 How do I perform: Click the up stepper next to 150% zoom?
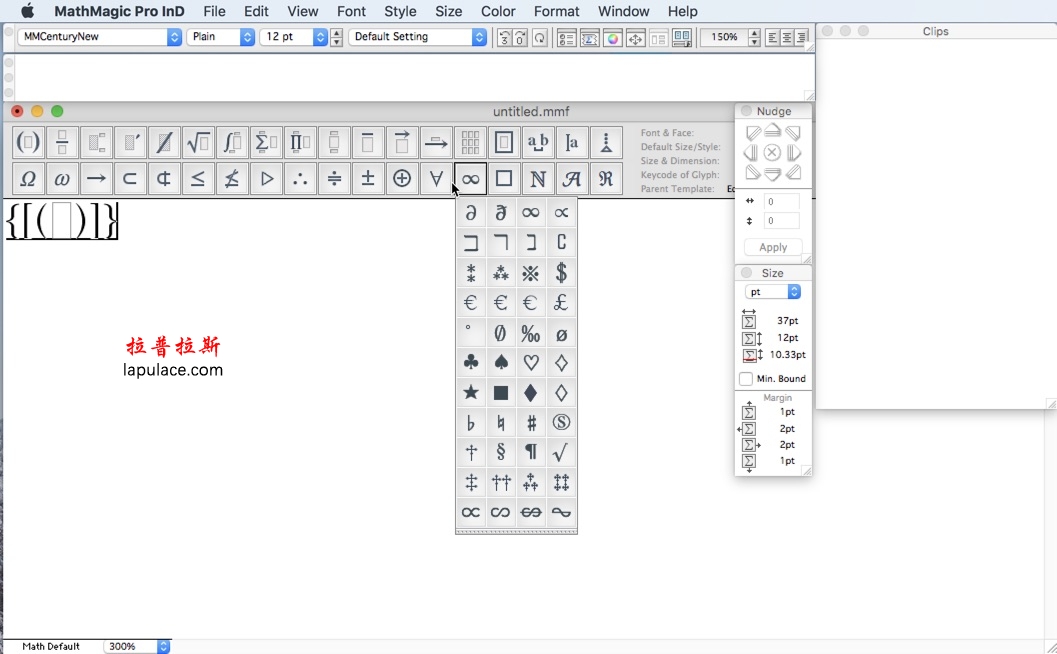pyautogui.click(x=752, y=32)
